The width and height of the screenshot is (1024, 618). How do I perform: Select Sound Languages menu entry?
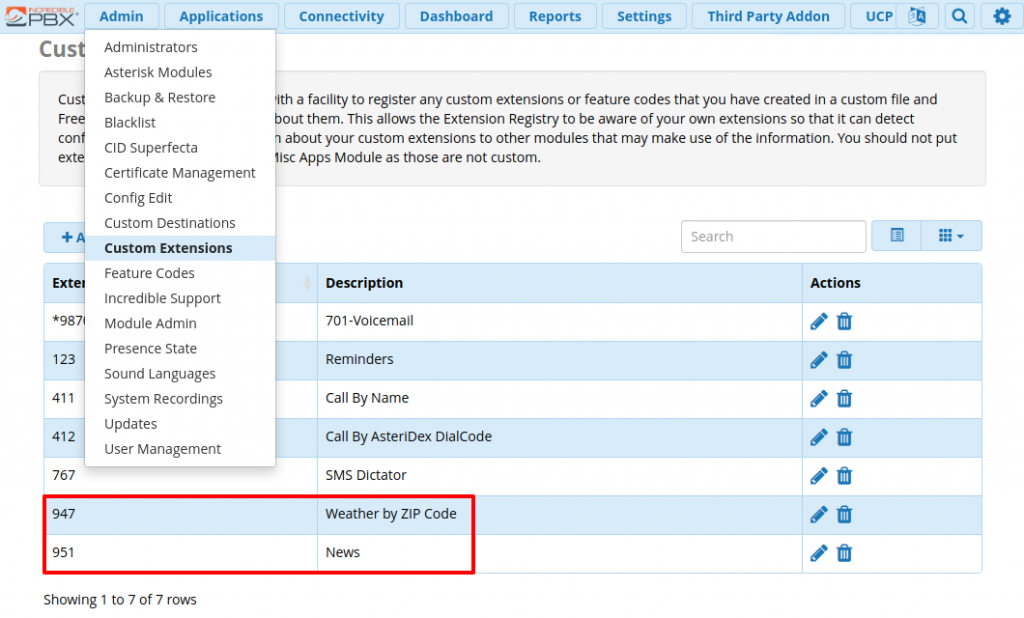pyautogui.click(x=180, y=374)
